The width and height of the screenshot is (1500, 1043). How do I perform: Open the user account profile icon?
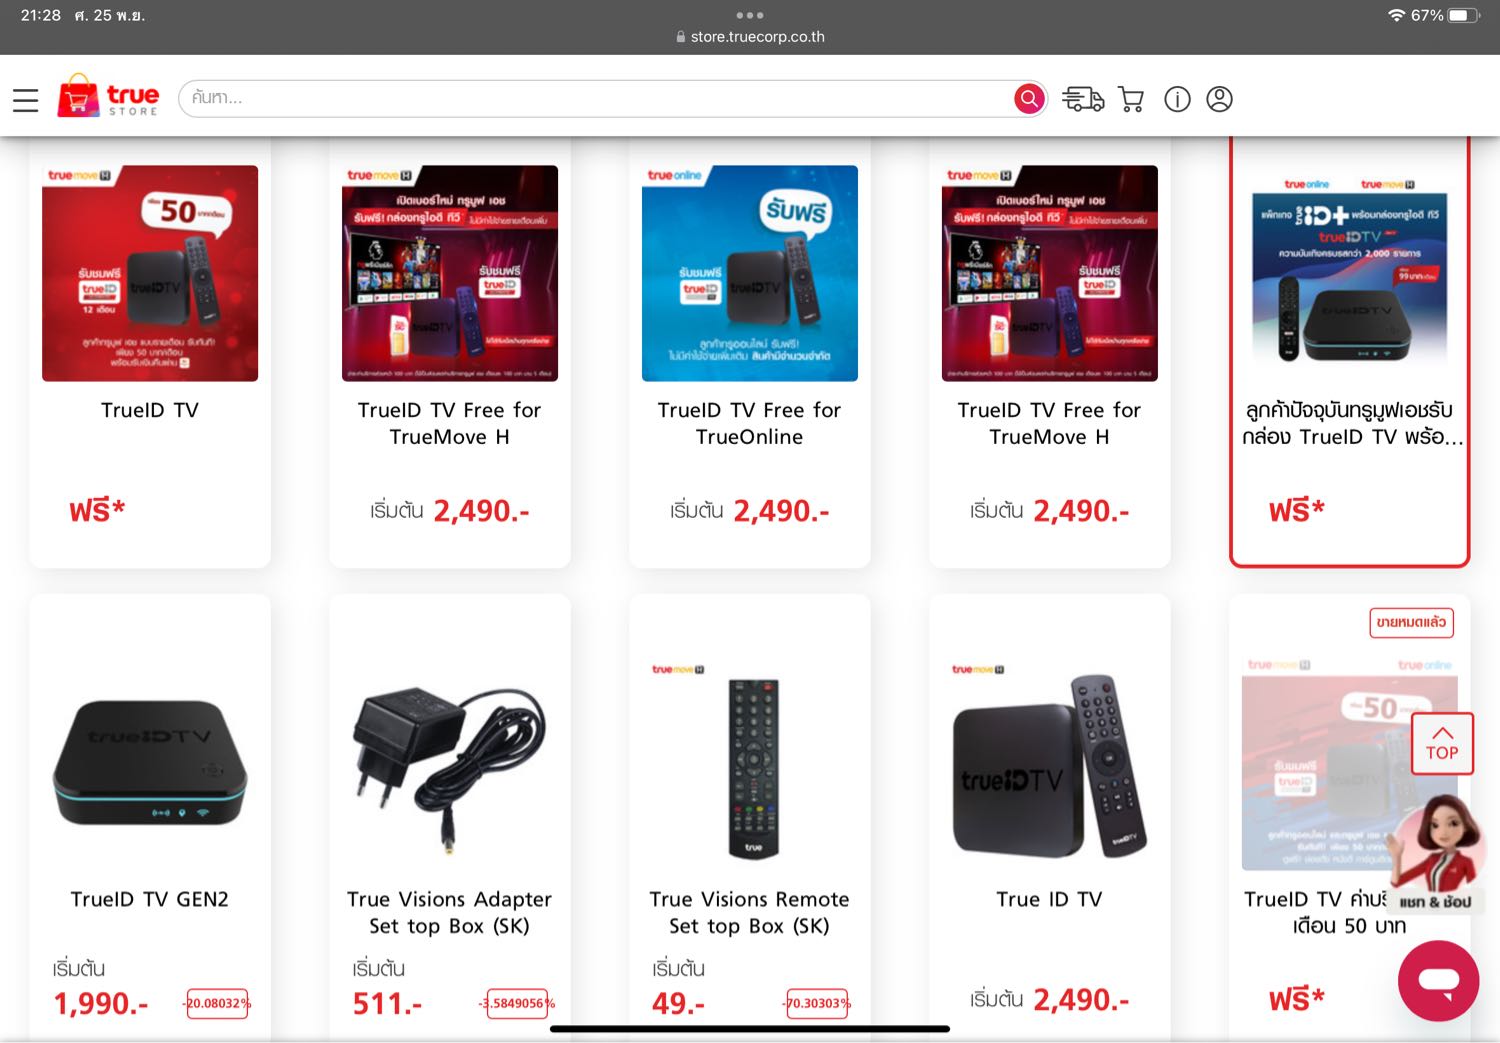1219,99
